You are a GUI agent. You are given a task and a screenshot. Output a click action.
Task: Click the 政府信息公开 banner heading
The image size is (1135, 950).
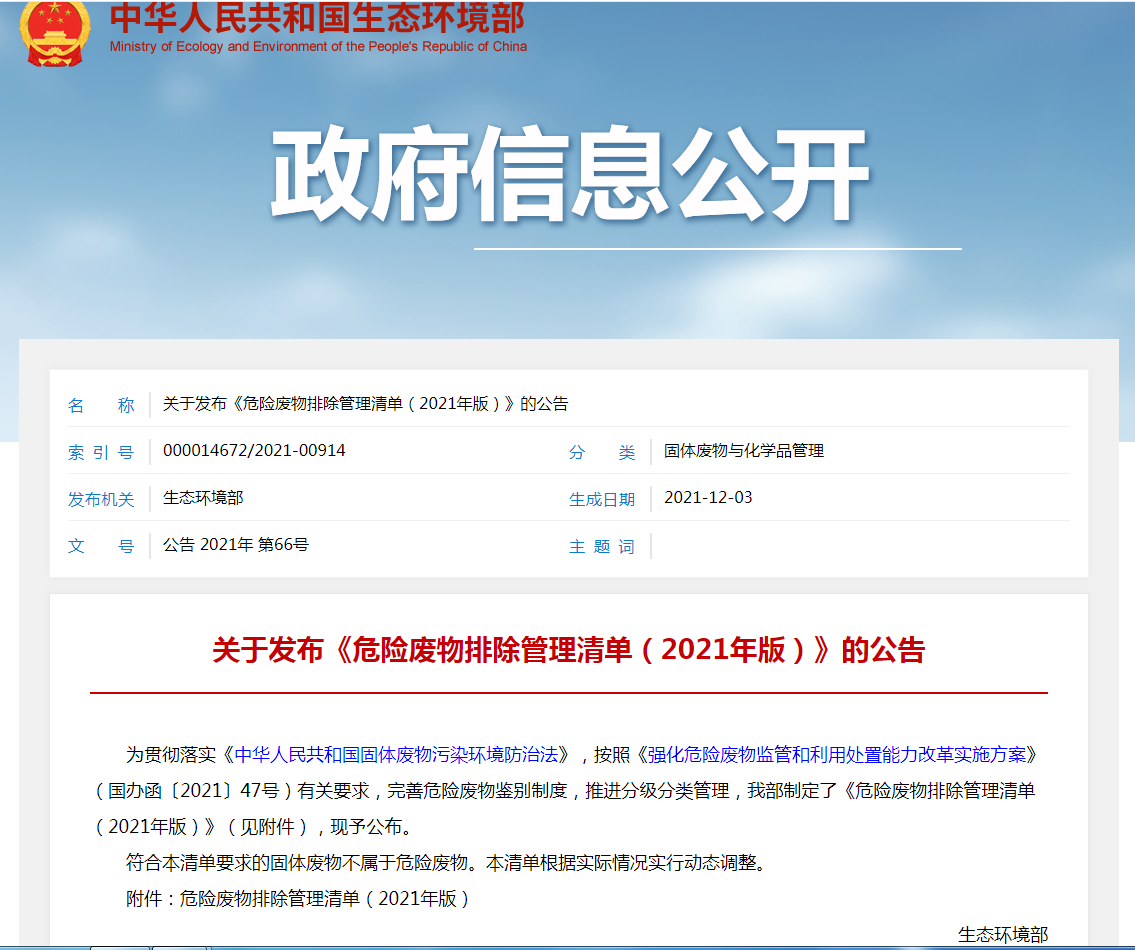tap(569, 178)
